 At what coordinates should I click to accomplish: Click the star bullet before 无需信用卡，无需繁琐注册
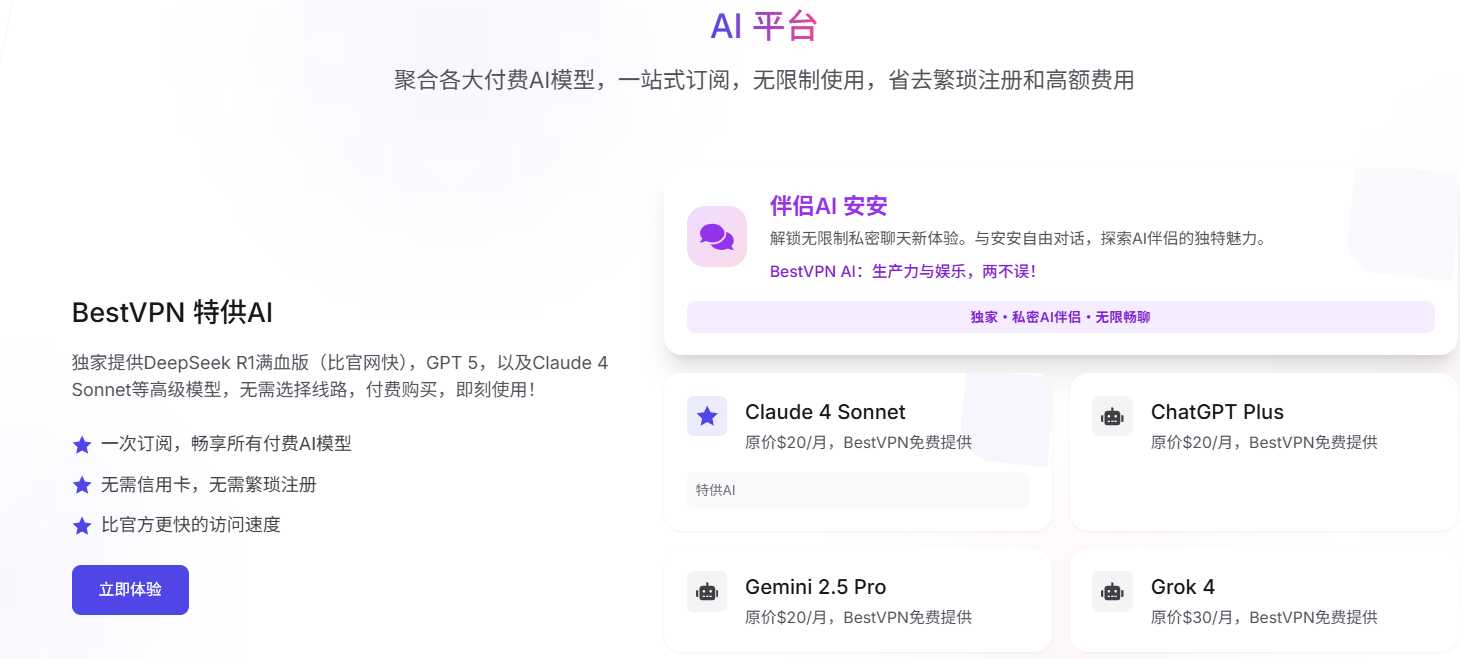tap(81, 485)
